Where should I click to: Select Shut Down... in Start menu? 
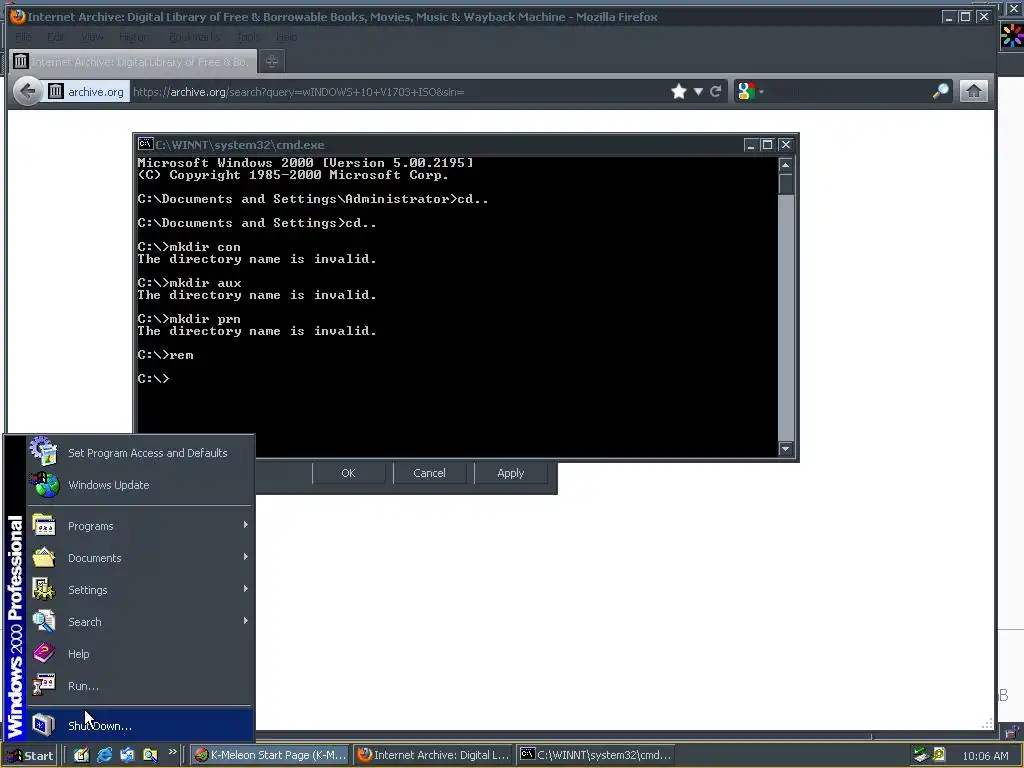pyautogui.click(x=140, y=726)
